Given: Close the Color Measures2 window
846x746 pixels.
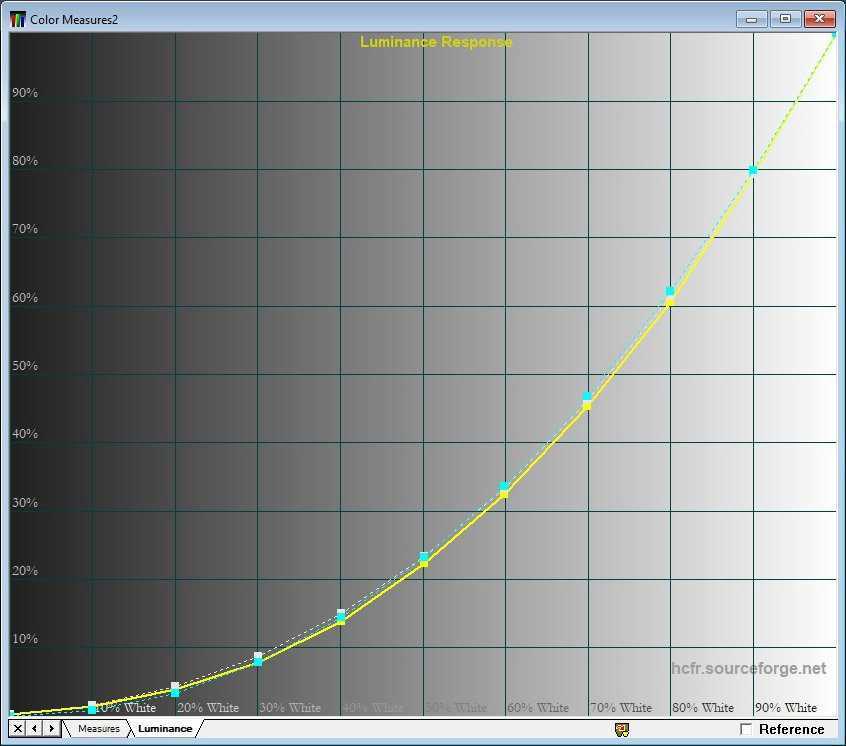Looking at the screenshot, I should (x=820, y=19).
